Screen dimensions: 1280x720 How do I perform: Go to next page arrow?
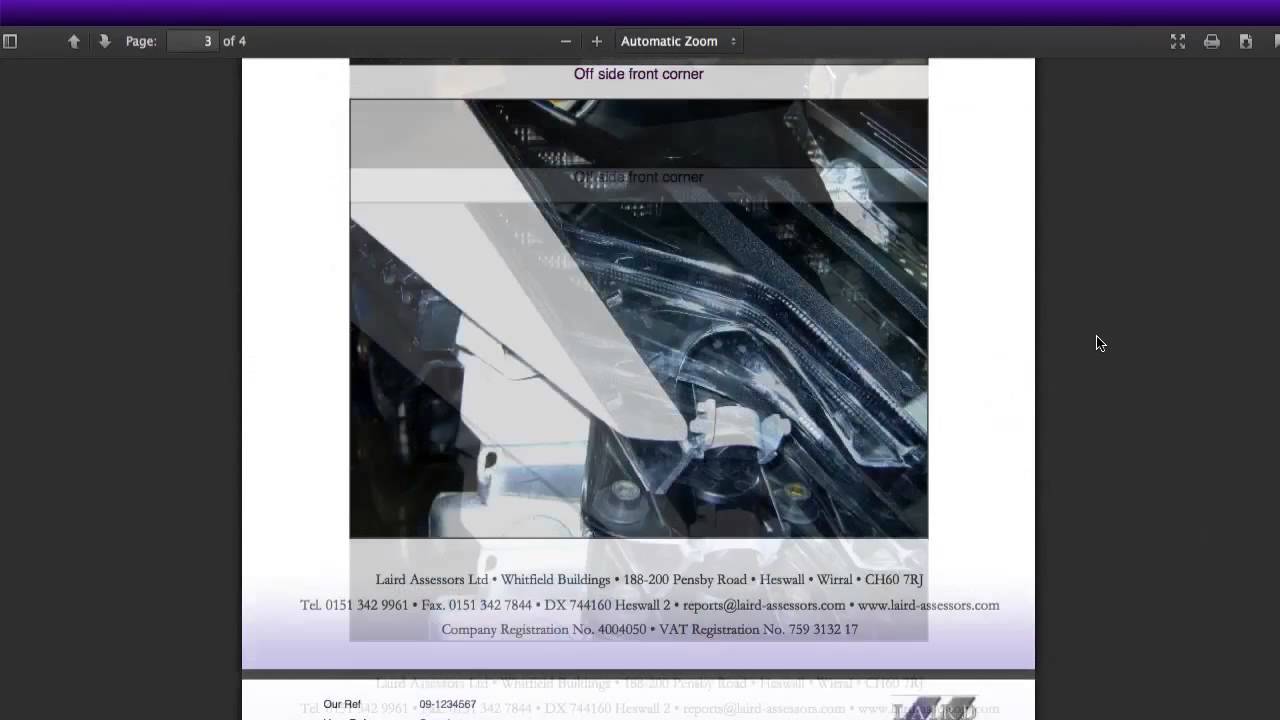click(104, 41)
